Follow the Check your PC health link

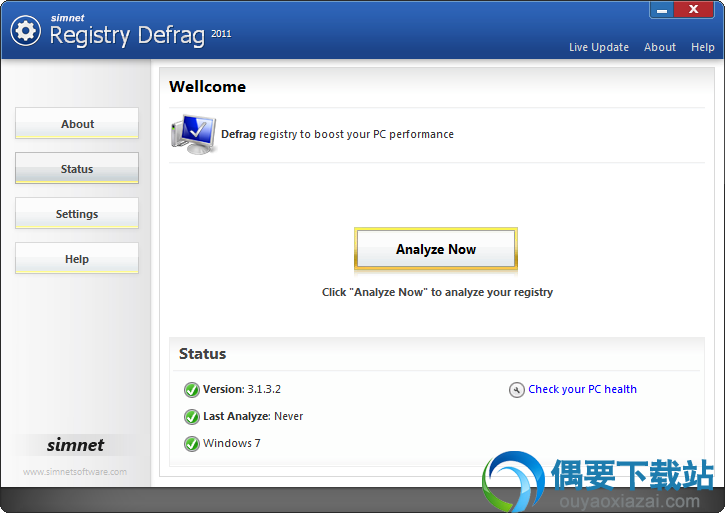coord(582,389)
